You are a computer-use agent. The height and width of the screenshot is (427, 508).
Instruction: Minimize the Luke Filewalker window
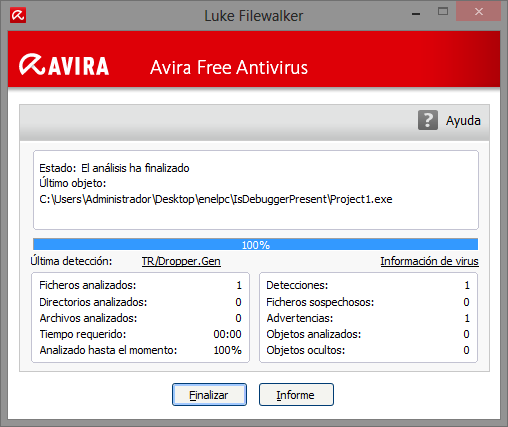(x=416, y=14)
